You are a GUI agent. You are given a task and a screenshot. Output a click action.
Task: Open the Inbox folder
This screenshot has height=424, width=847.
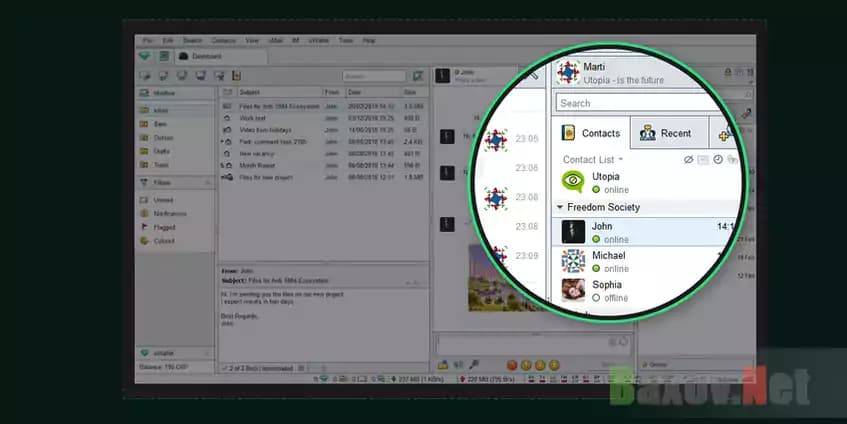(x=162, y=109)
